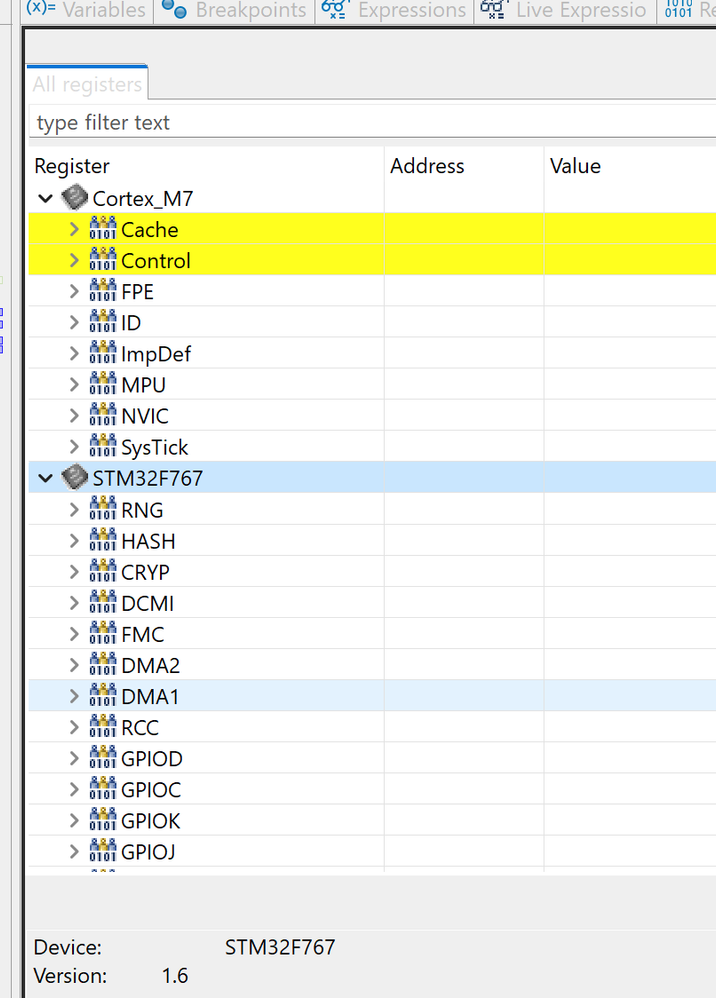Screen dimensions: 716x998
Task: Select the Cortex_M7 label text
Action: (x=143, y=199)
